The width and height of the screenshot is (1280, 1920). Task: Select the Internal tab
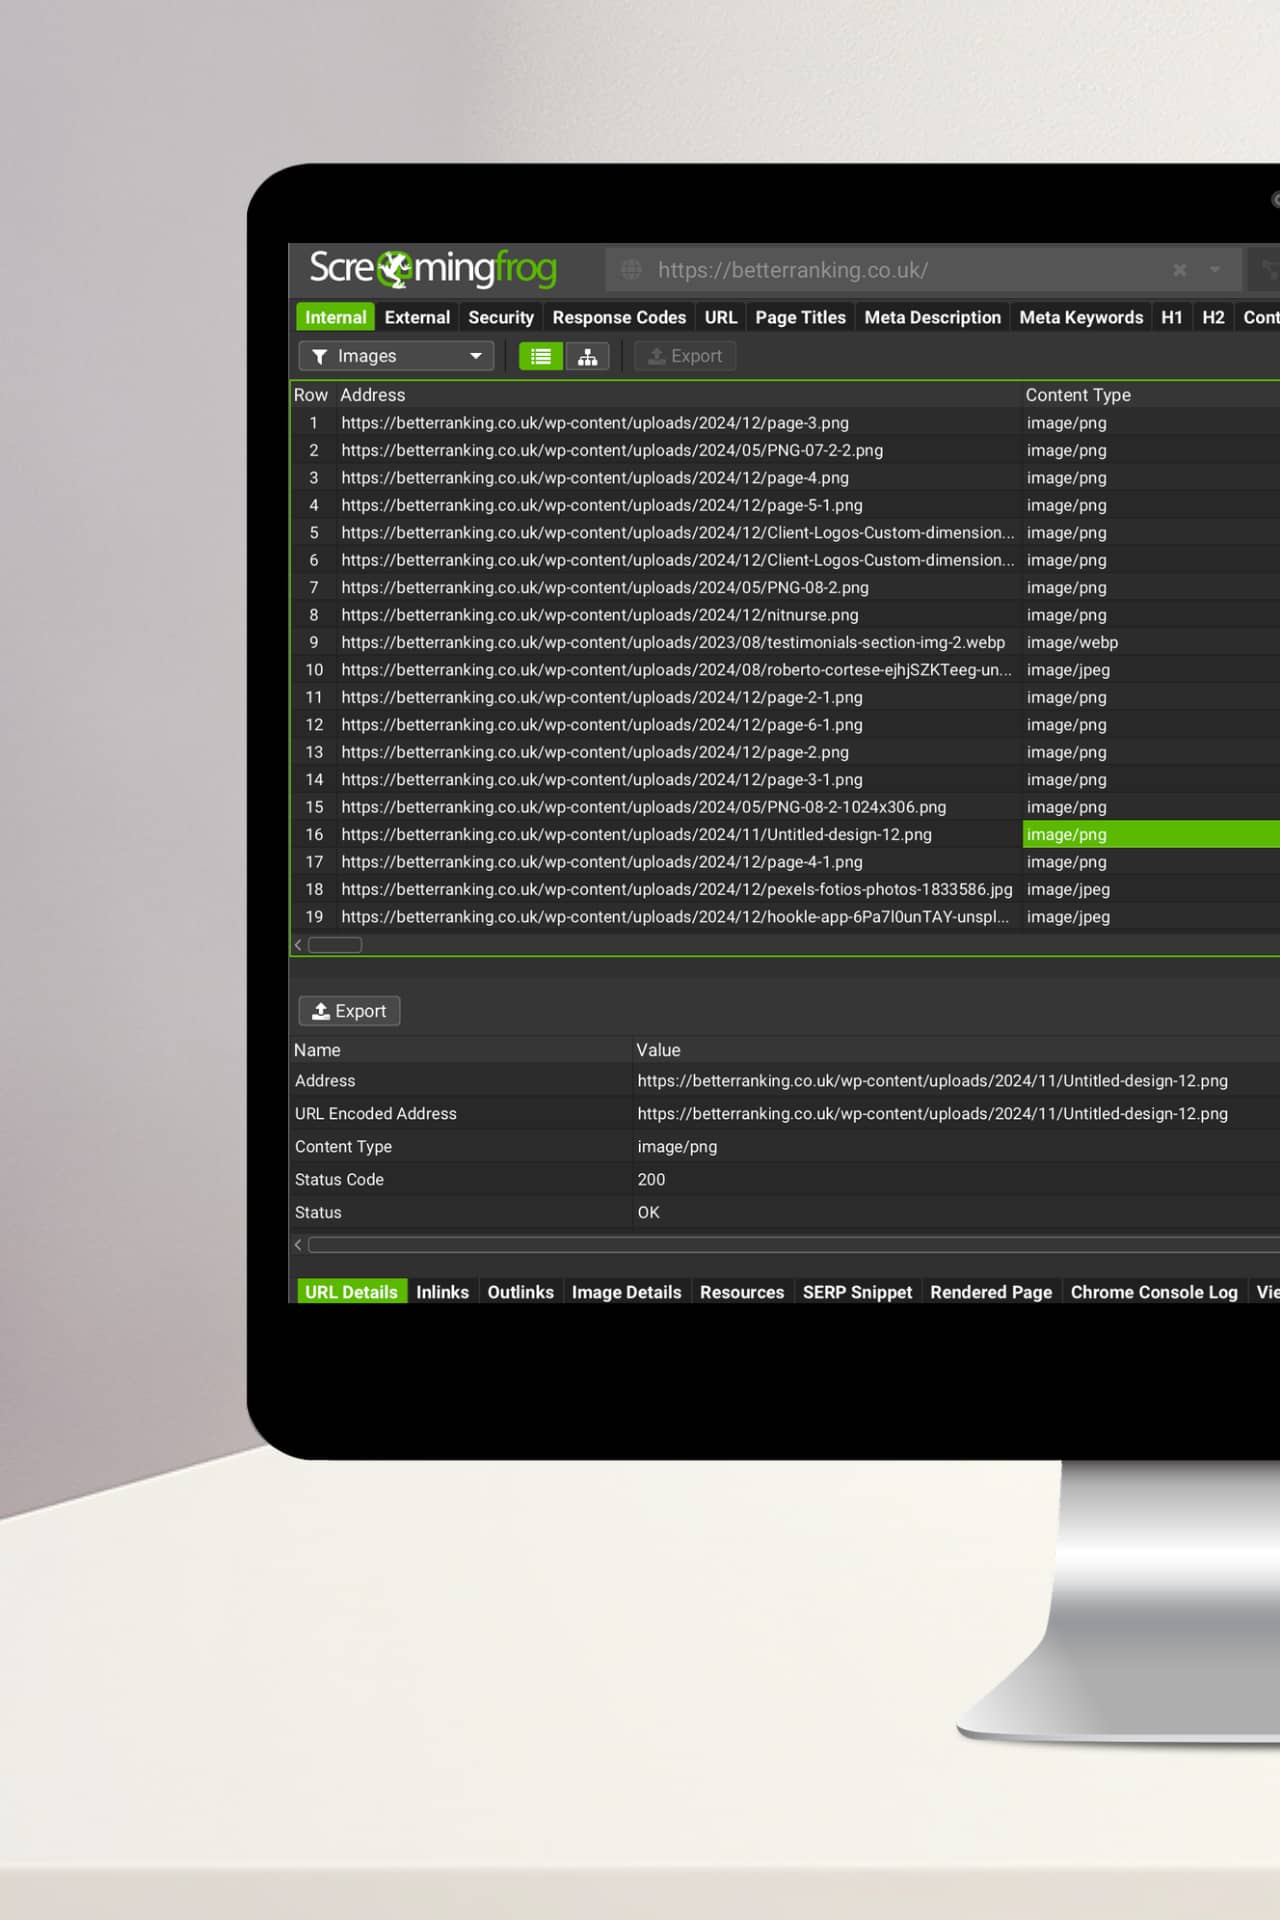335,317
